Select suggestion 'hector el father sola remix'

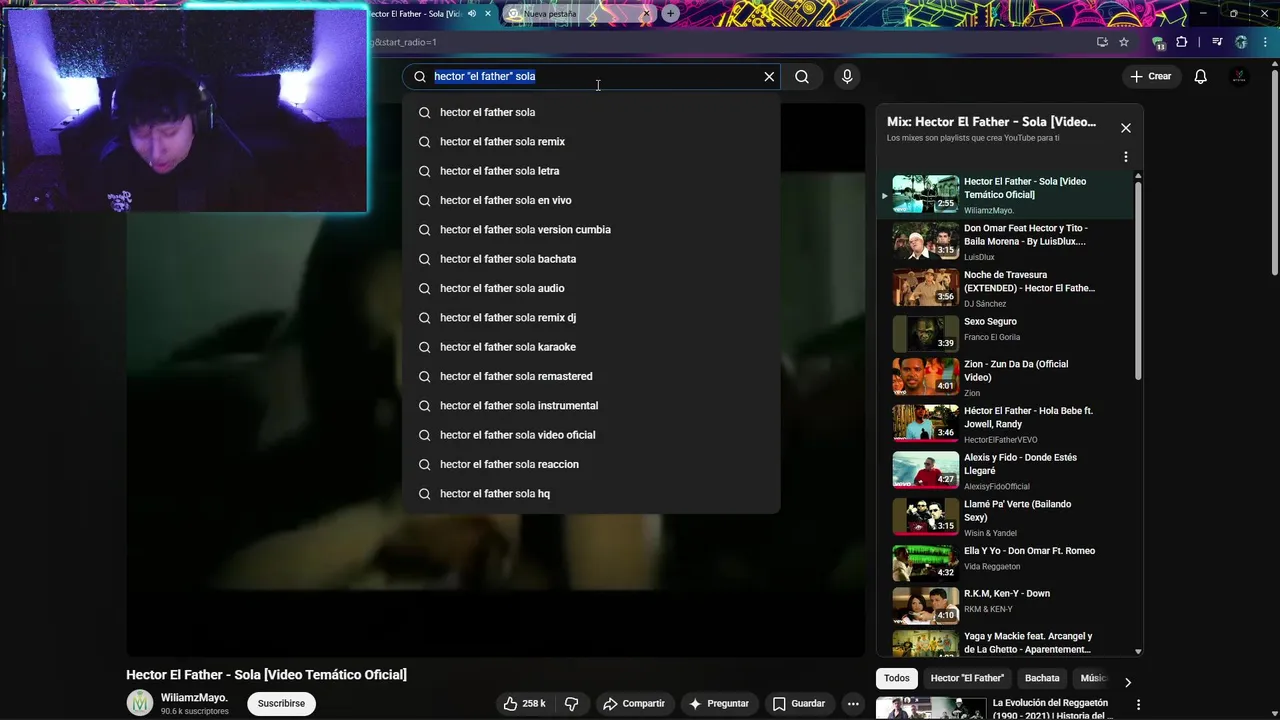click(591, 142)
